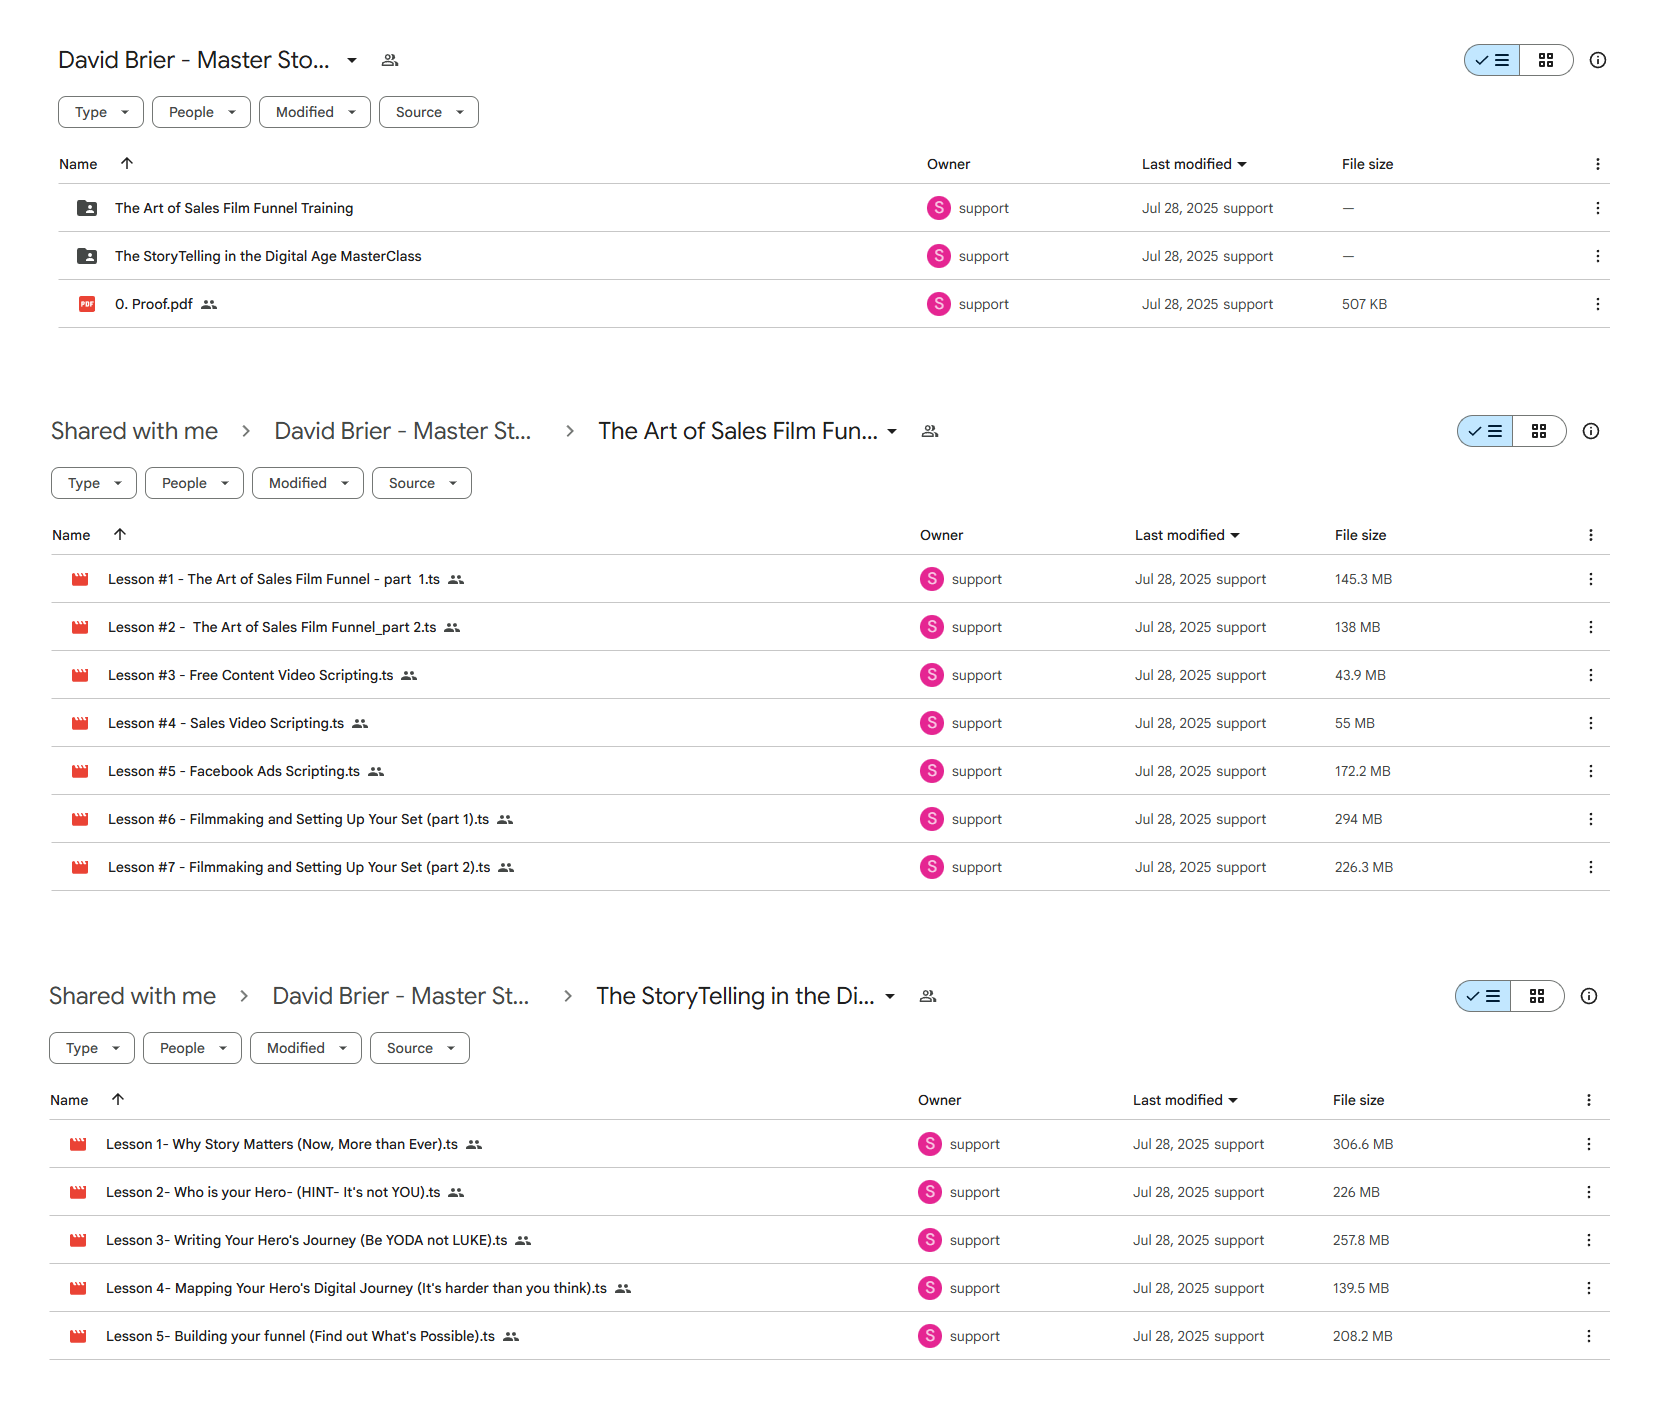Screen dimensions: 1664x1408
Task: Reverse Name sort arrow in The Art of Sales Film Fun... panel
Action: tap(120, 534)
